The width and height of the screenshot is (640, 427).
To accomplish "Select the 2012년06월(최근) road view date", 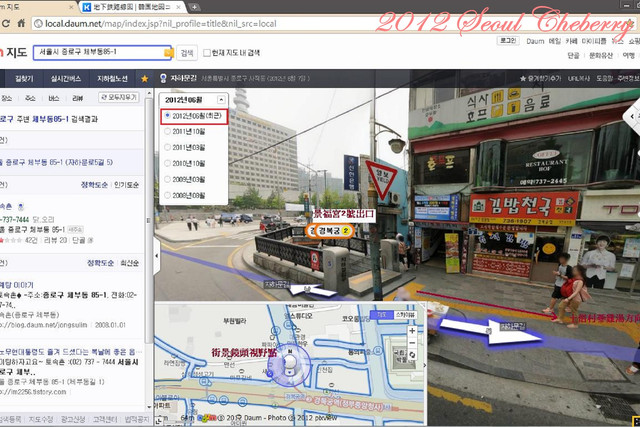I will click(x=194, y=116).
